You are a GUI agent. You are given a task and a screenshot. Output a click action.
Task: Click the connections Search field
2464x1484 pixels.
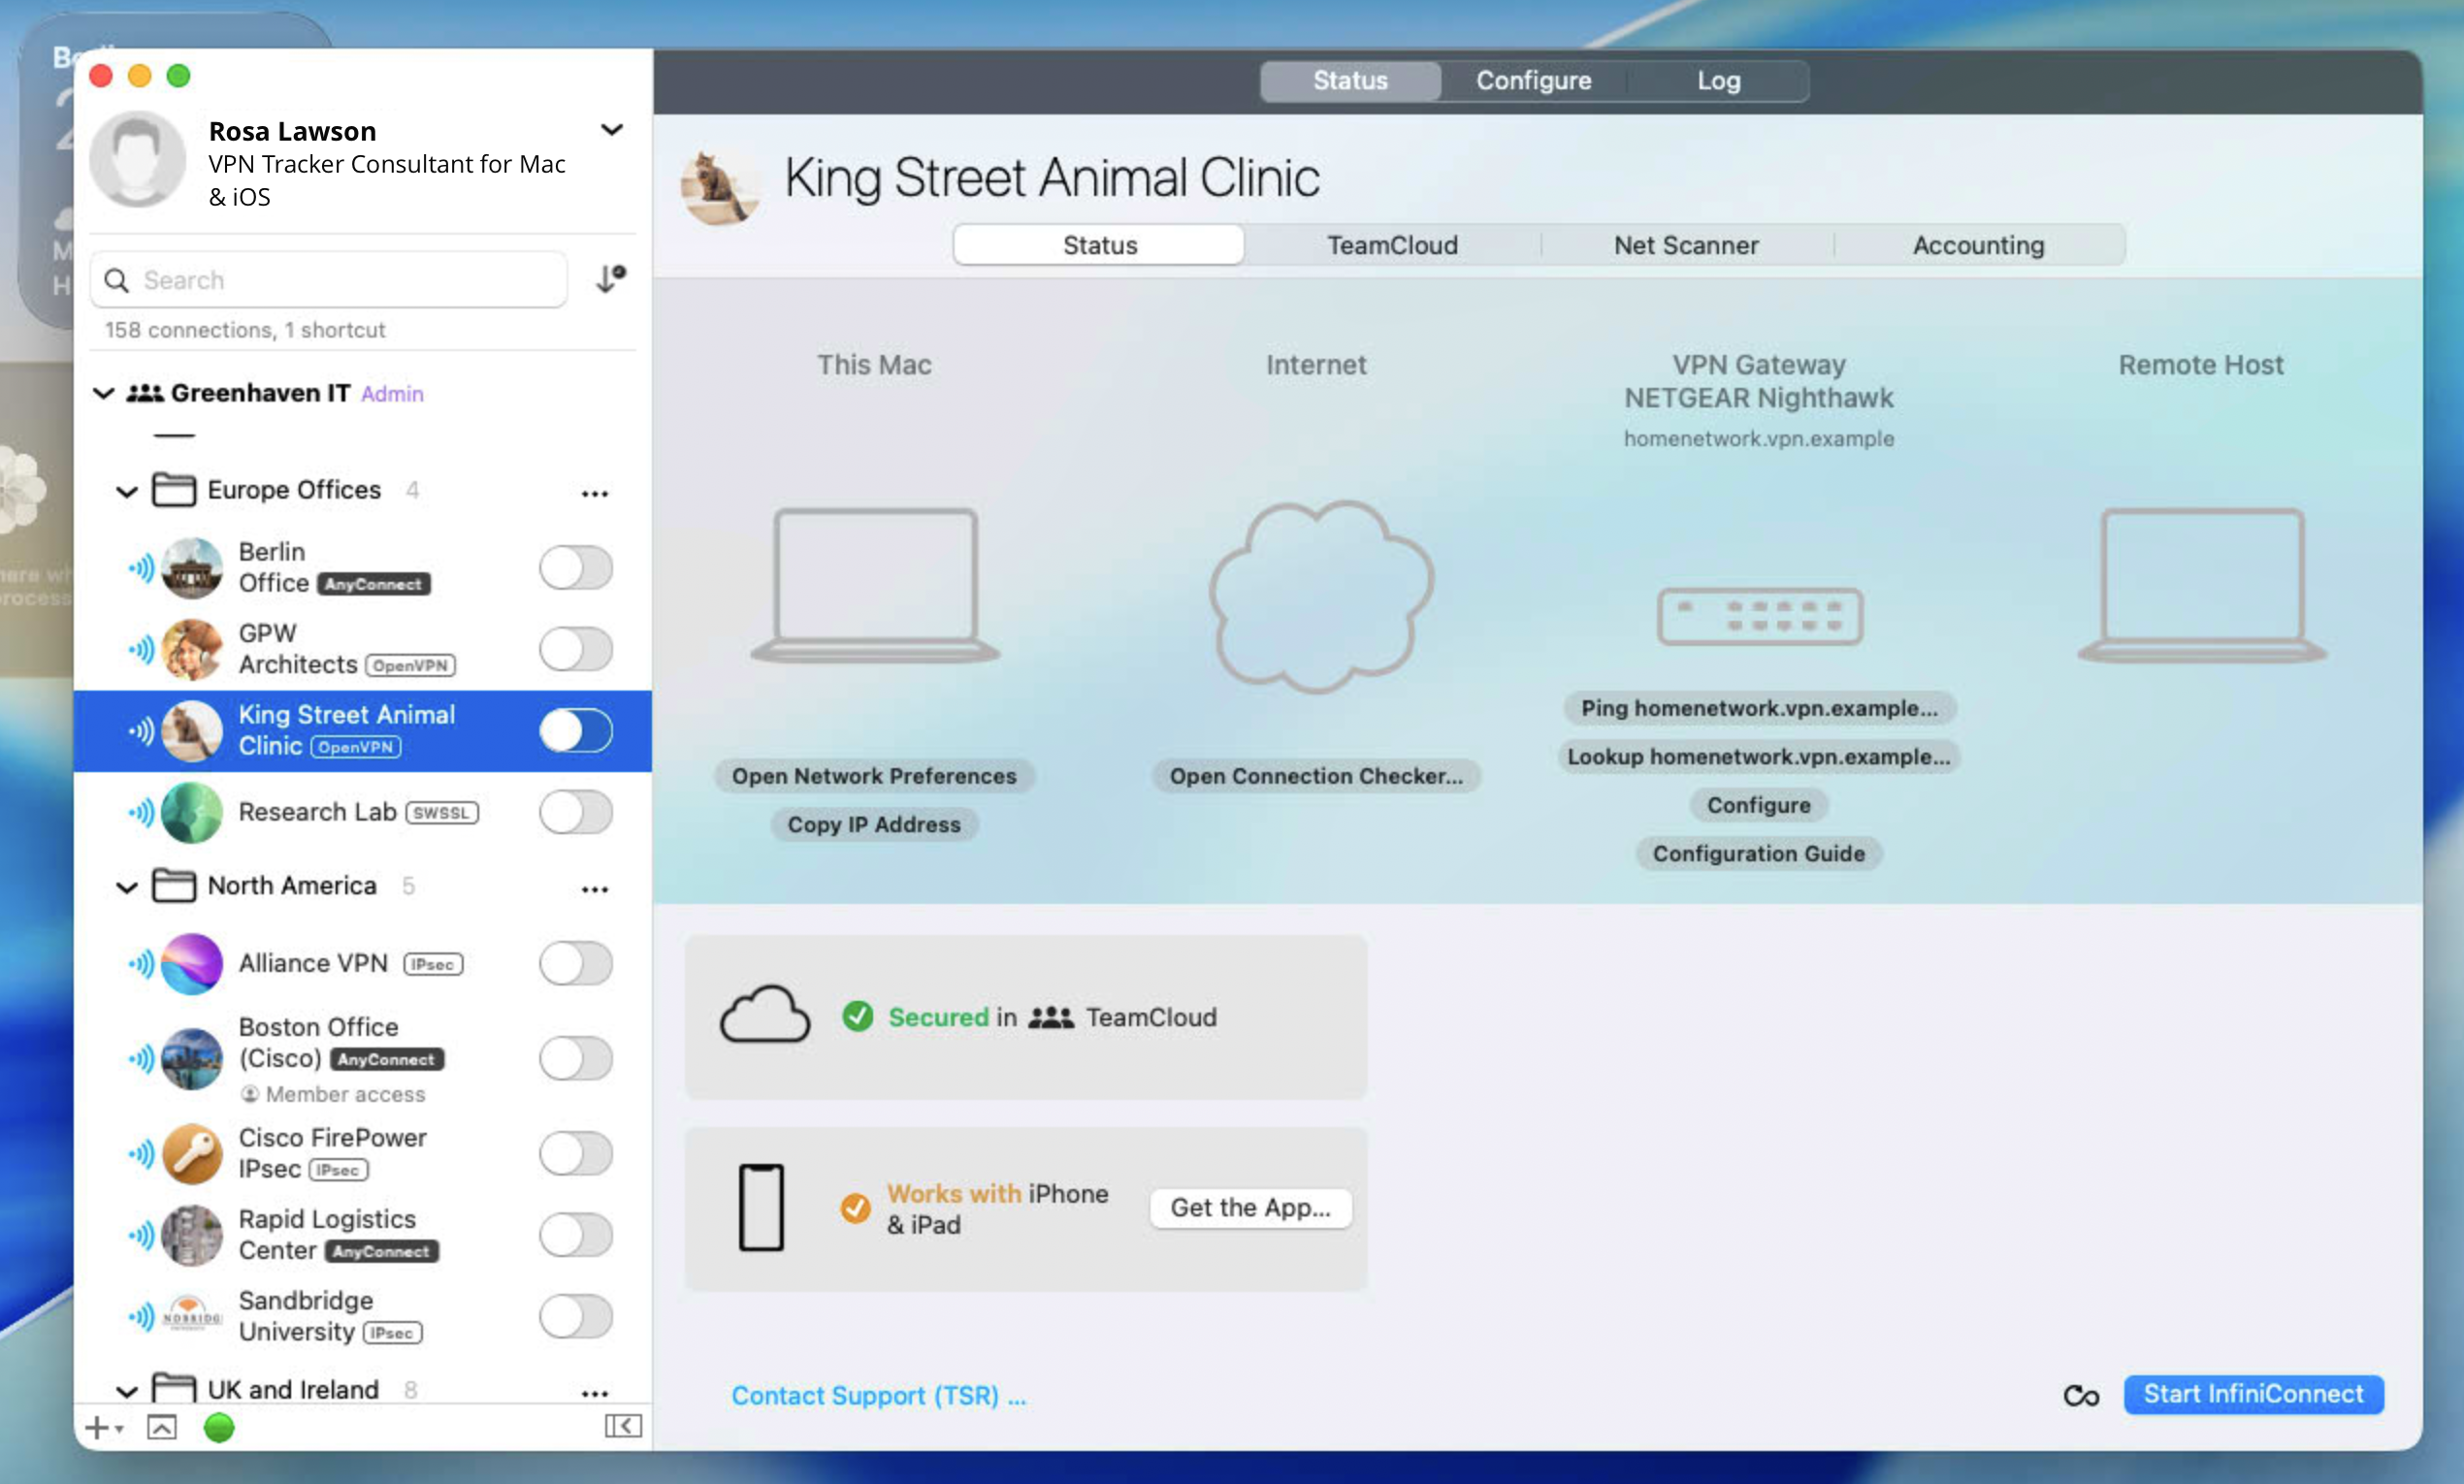[328, 280]
